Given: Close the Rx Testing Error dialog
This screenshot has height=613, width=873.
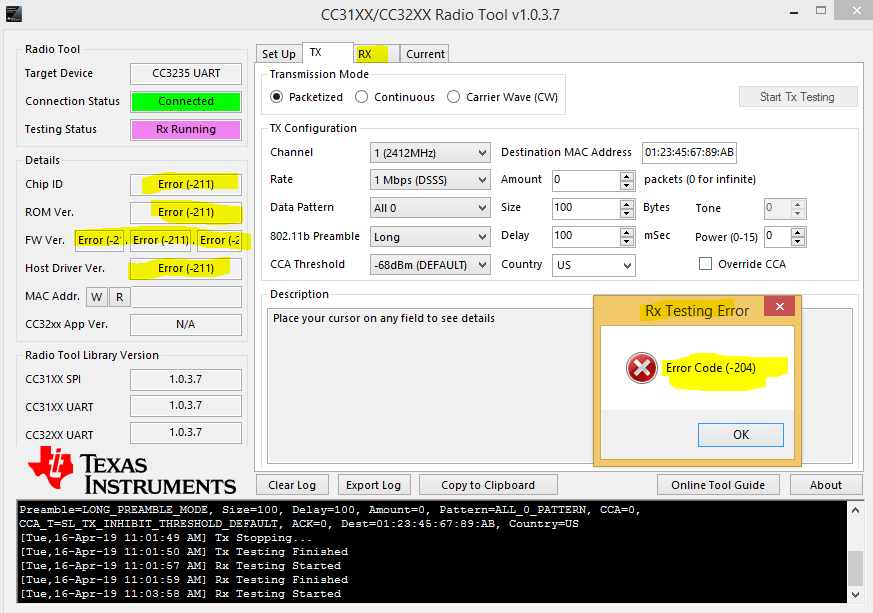Looking at the screenshot, I should click(x=779, y=307).
